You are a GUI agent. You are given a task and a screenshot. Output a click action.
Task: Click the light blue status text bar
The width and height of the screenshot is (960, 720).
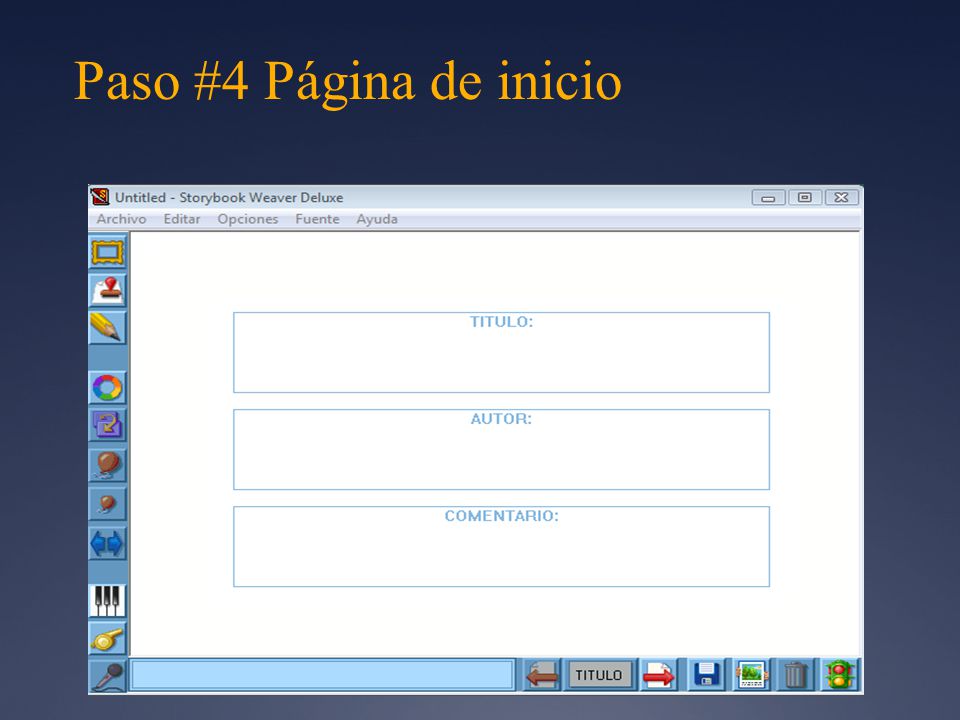pos(323,675)
